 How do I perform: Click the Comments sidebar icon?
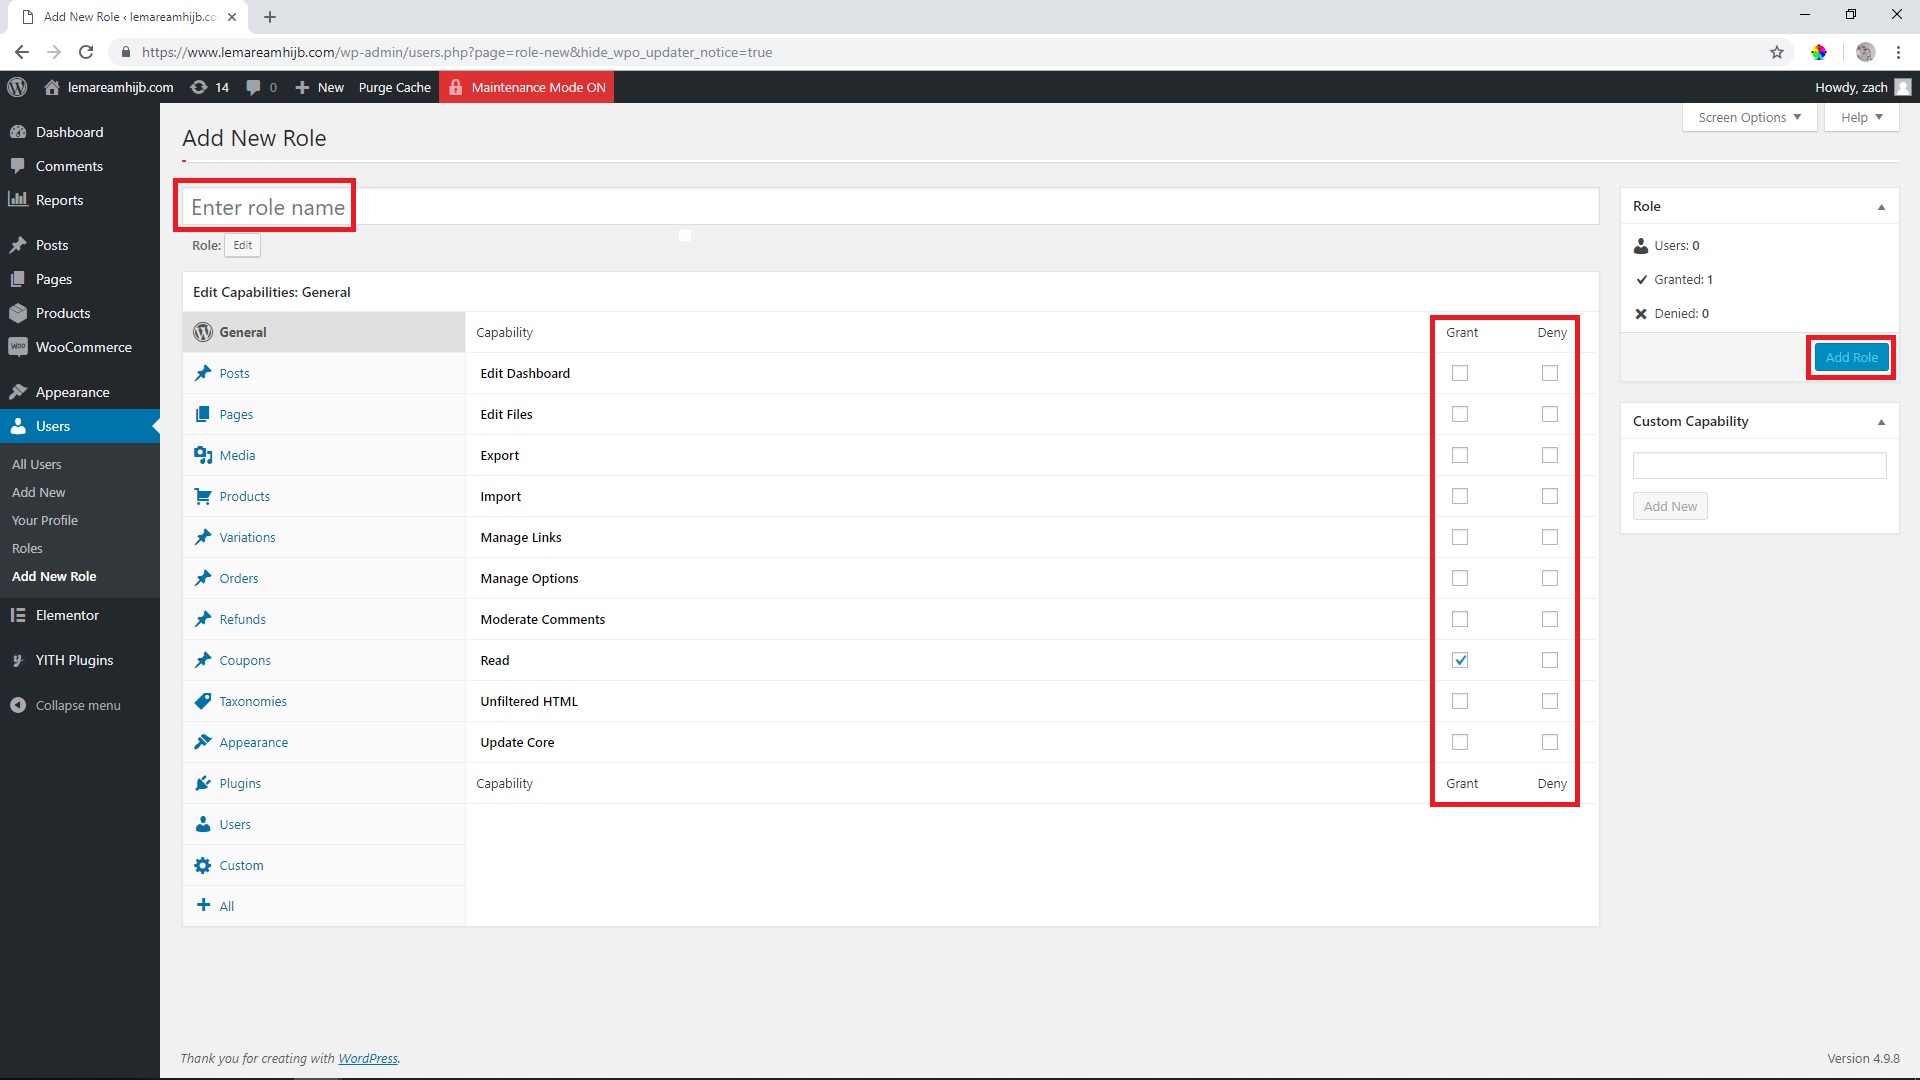click(18, 166)
